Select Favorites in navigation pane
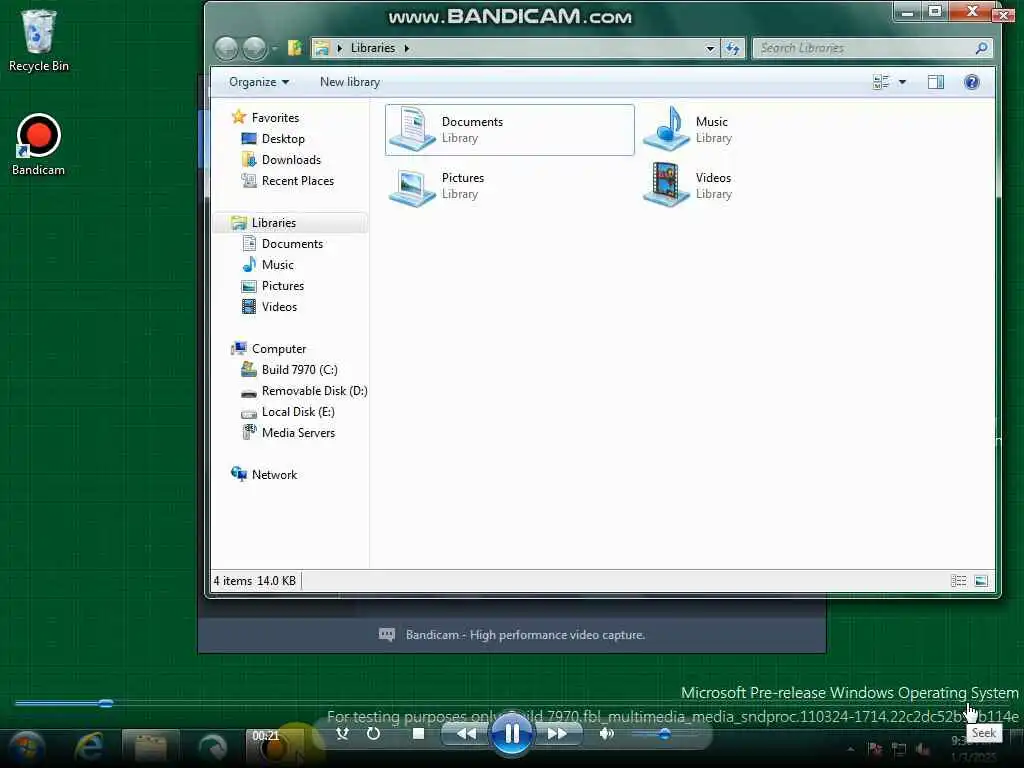The height and width of the screenshot is (768, 1024). (x=266, y=118)
